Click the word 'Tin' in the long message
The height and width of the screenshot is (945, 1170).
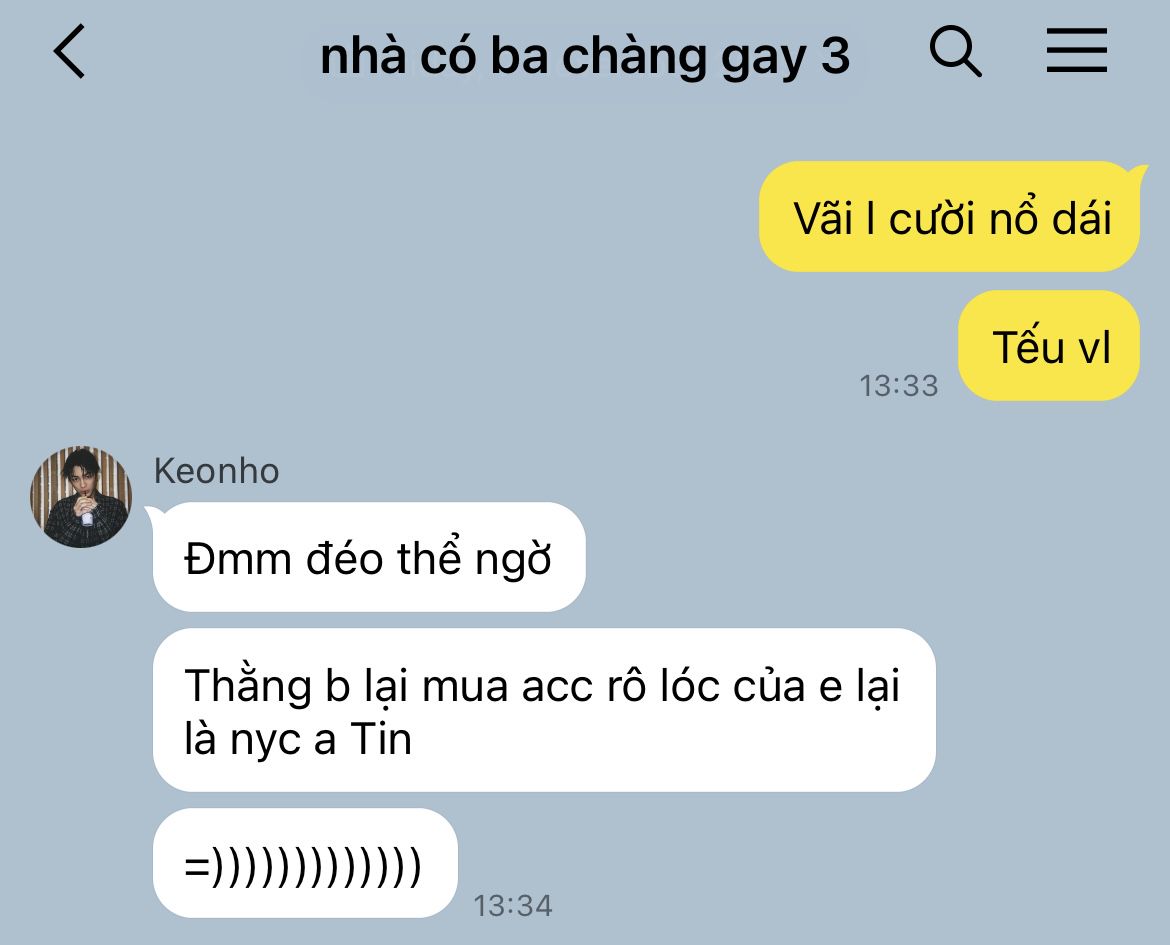point(381,739)
